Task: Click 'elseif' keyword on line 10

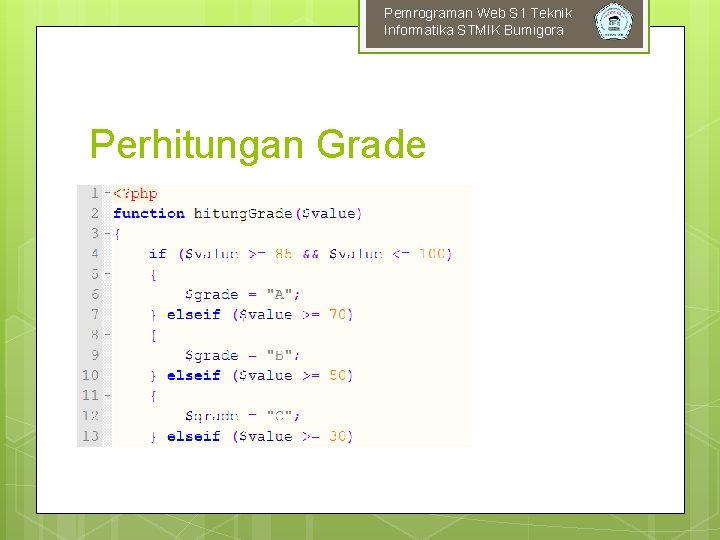Action: point(193,376)
